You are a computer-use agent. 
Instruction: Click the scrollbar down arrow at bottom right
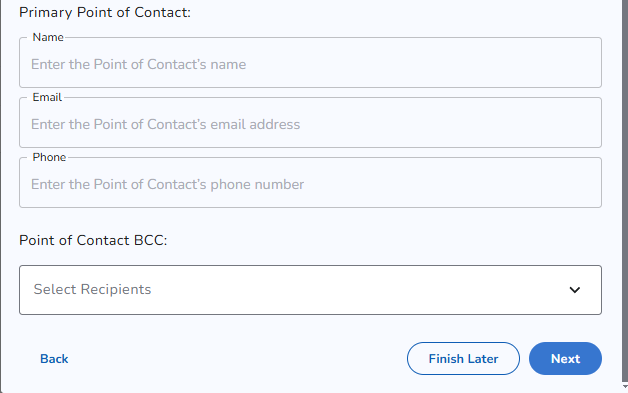(x=625, y=386)
